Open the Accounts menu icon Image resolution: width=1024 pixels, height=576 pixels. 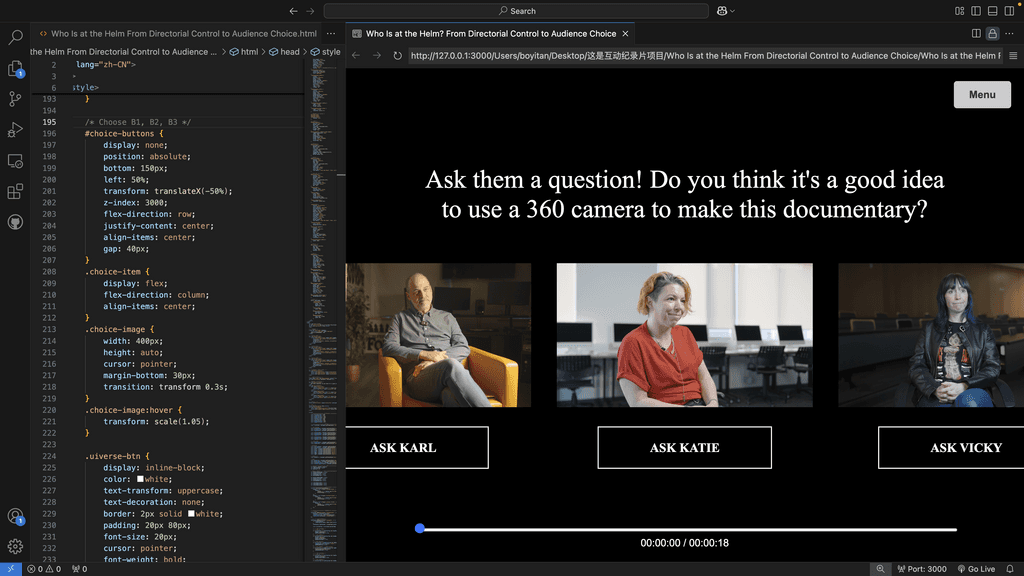(x=15, y=516)
